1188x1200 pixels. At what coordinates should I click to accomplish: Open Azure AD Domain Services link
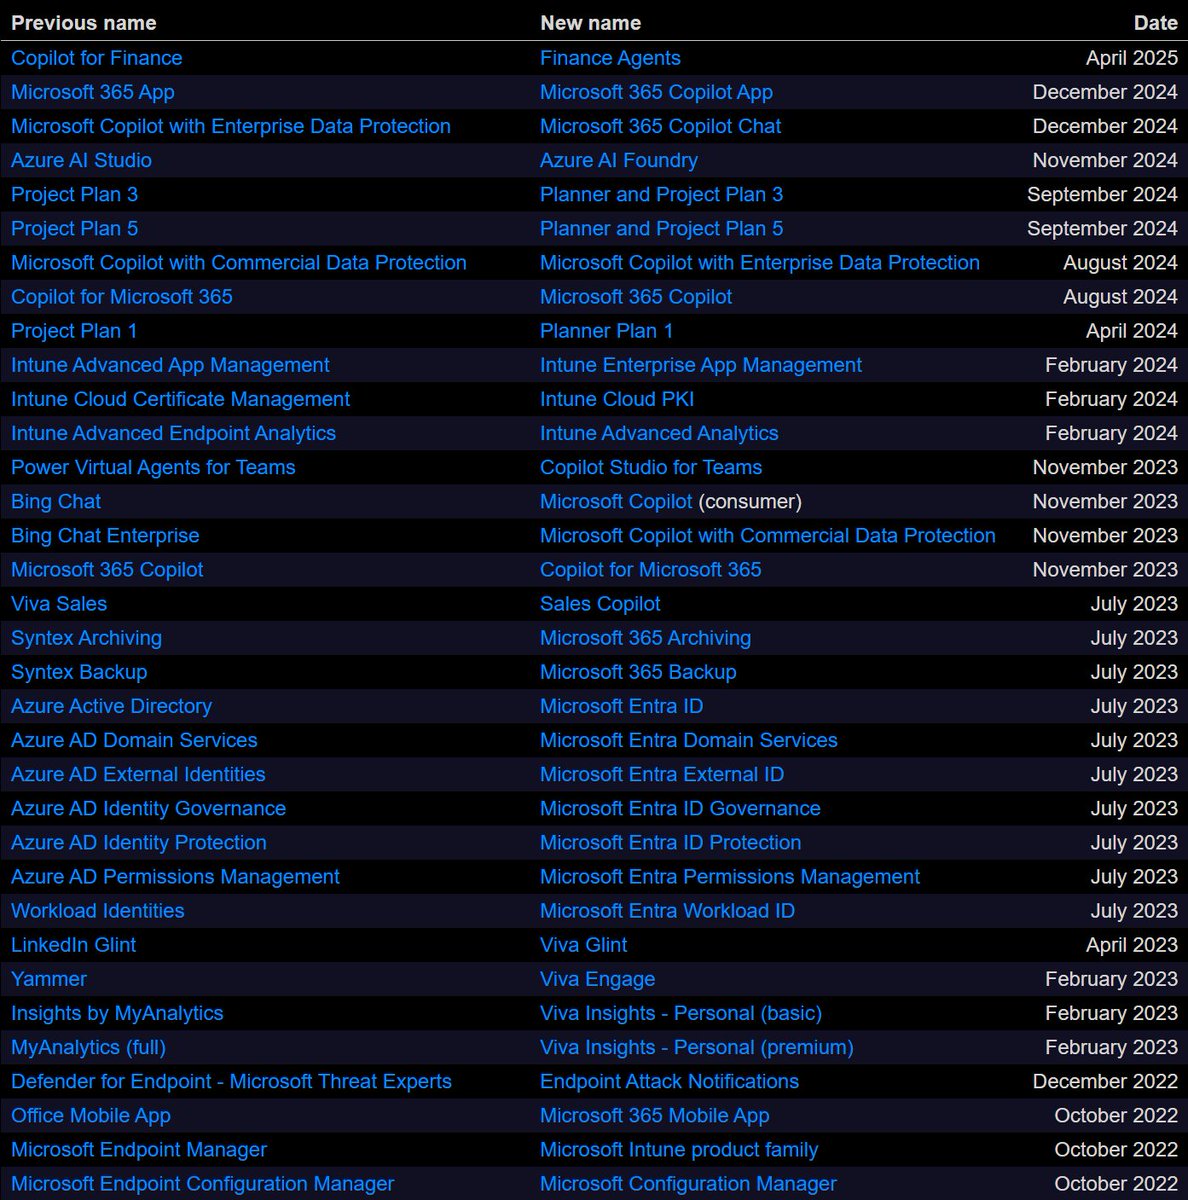pos(134,740)
